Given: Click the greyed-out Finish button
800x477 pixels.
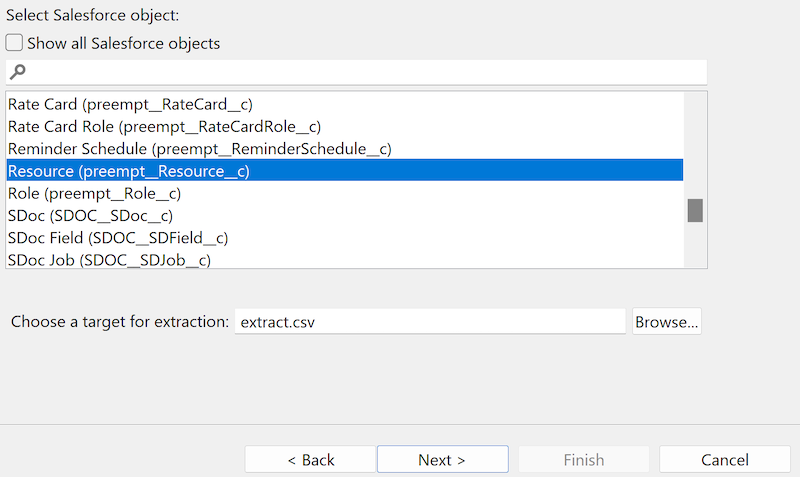Looking at the screenshot, I should (x=583, y=460).
